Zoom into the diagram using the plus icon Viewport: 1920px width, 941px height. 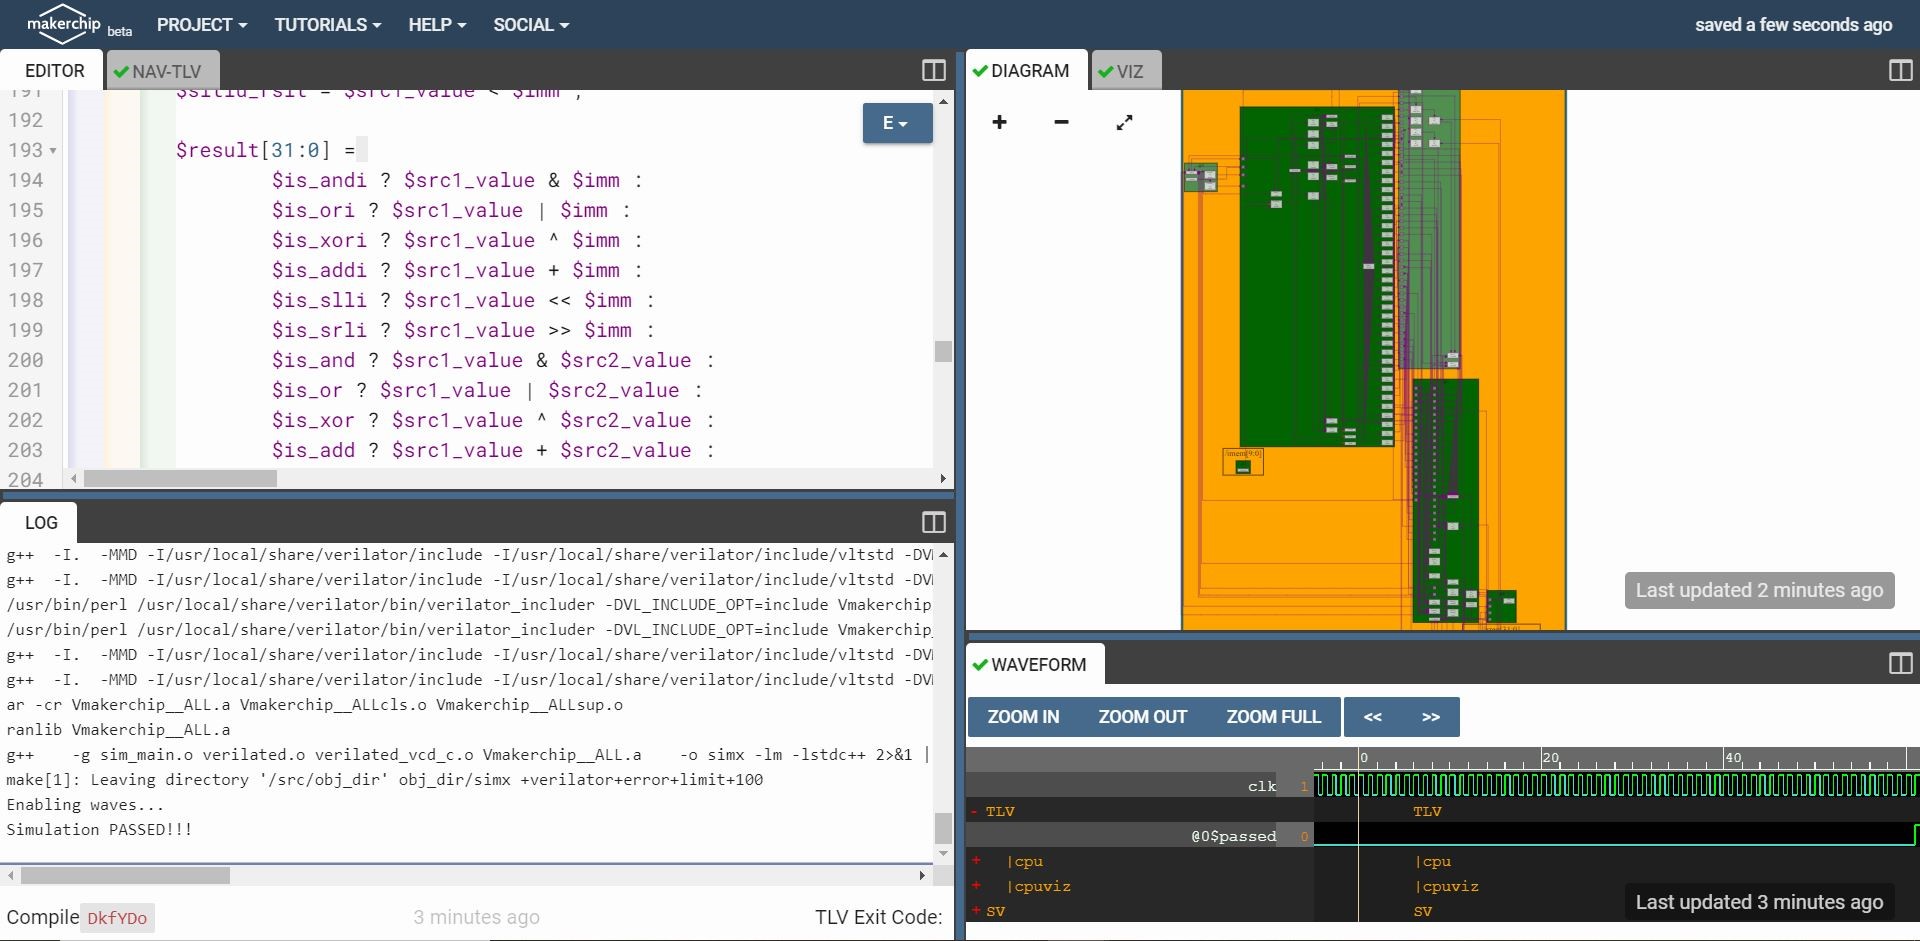[x=999, y=121]
